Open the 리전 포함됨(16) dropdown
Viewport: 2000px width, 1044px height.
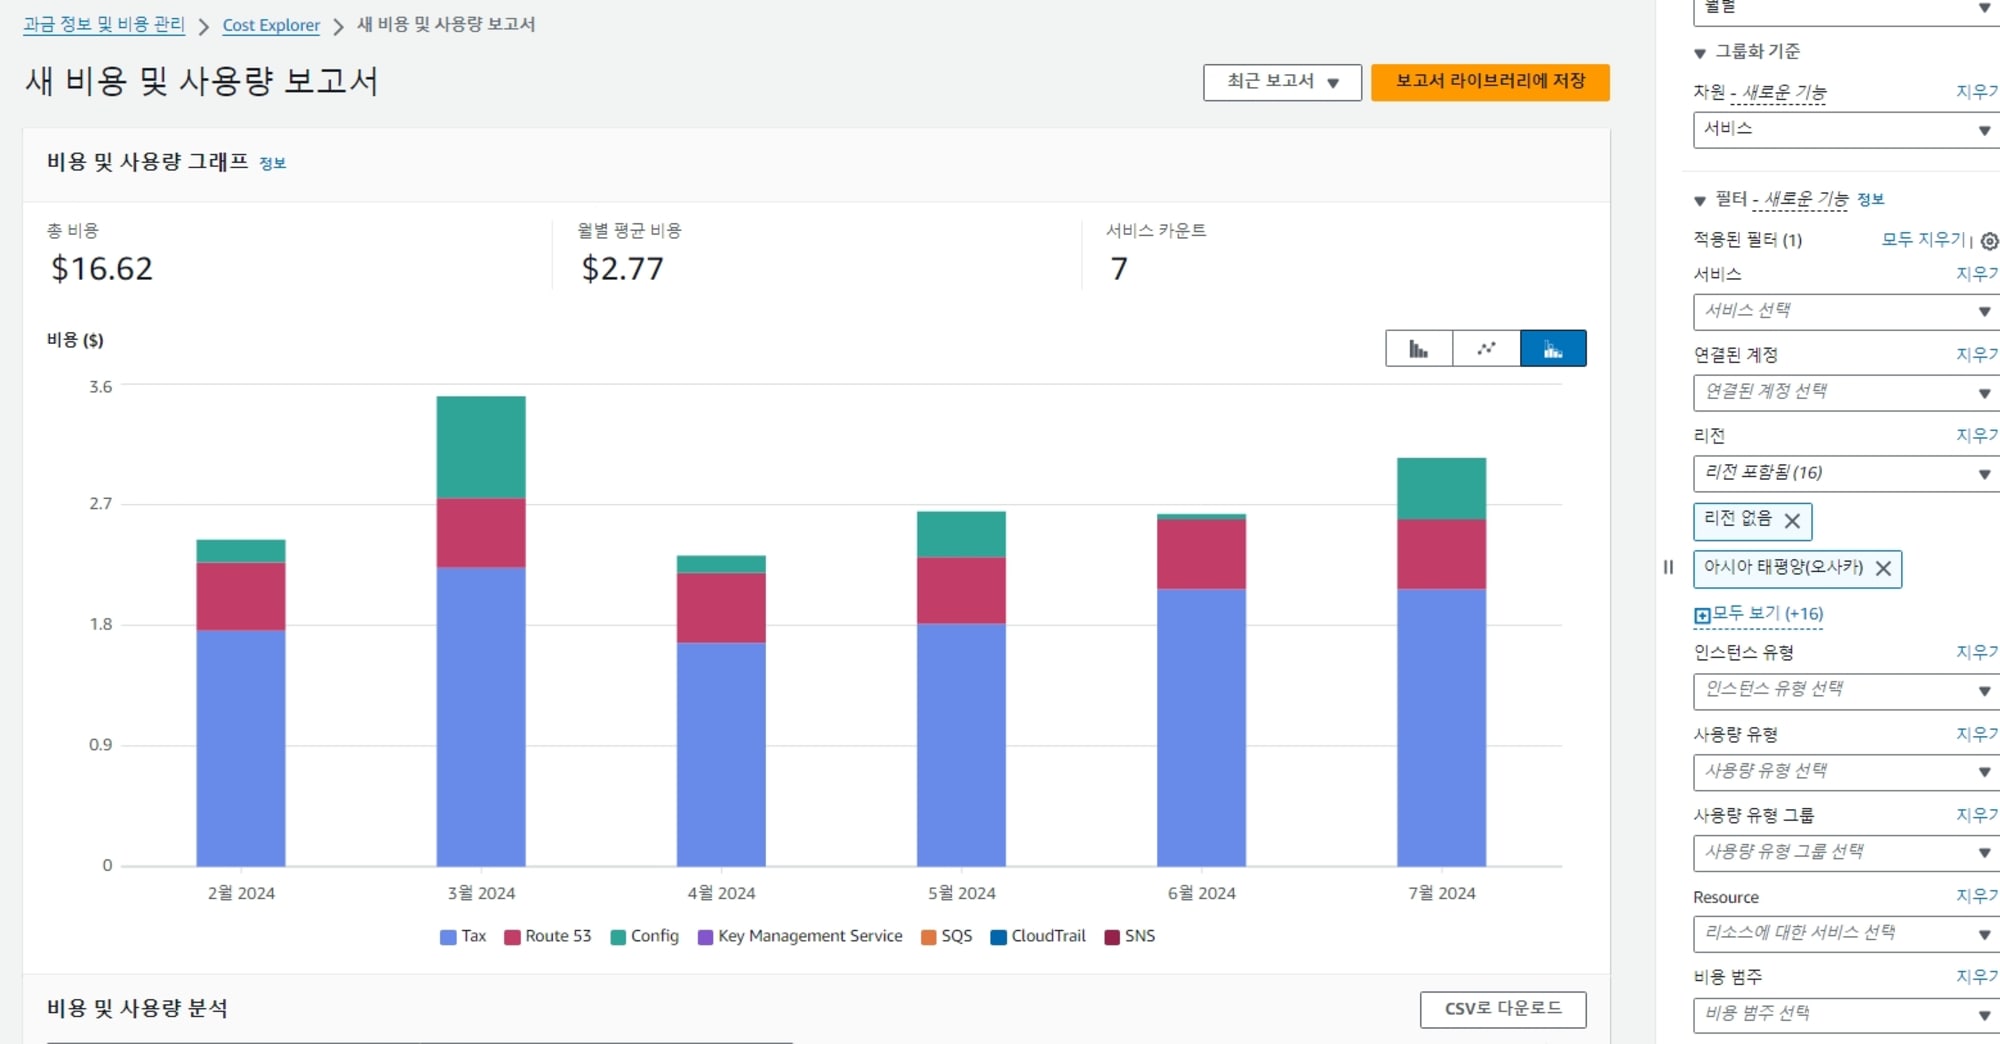click(x=1846, y=474)
